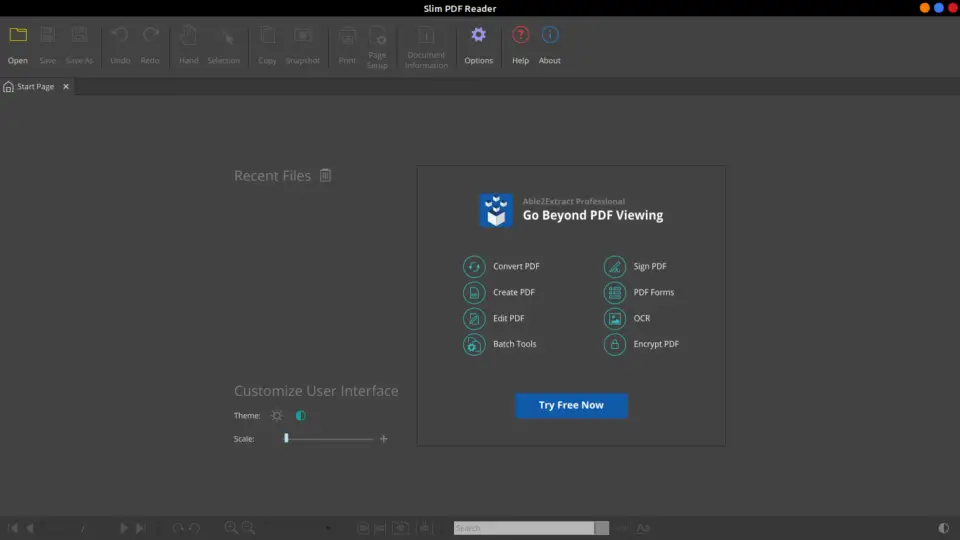
Task: Click the Sign PDF icon
Action: pos(614,267)
